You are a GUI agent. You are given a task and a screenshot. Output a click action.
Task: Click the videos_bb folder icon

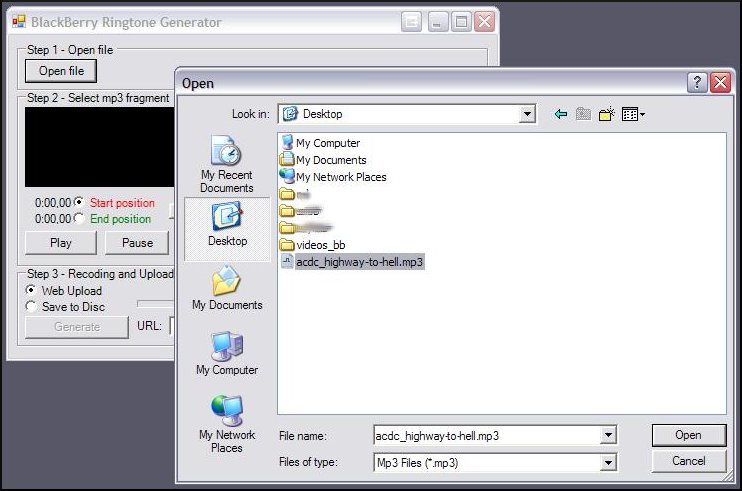click(x=287, y=245)
